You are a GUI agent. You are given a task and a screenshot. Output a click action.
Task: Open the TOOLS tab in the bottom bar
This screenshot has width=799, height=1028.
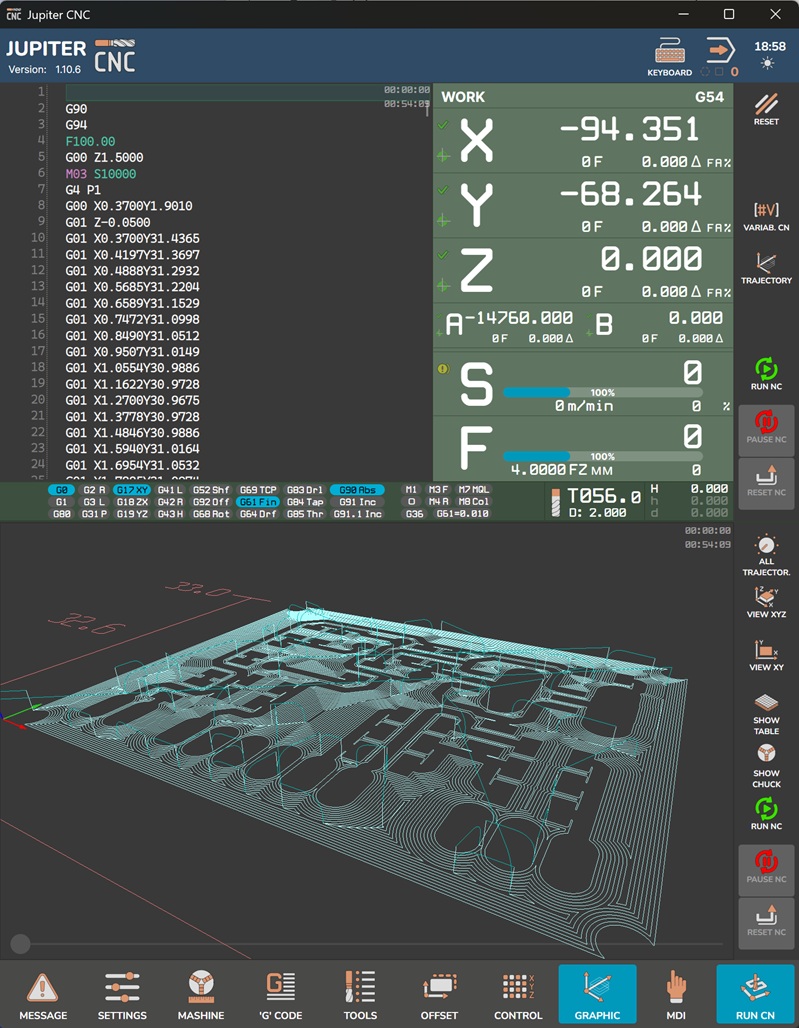(360, 995)
